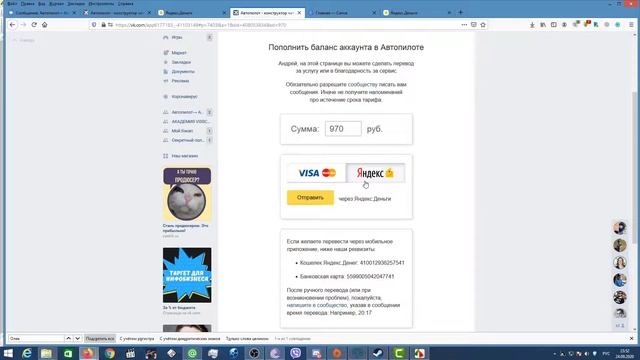Open Firefox from the taskbar
This screenshot has width=640, height=360.
point(88,353)
